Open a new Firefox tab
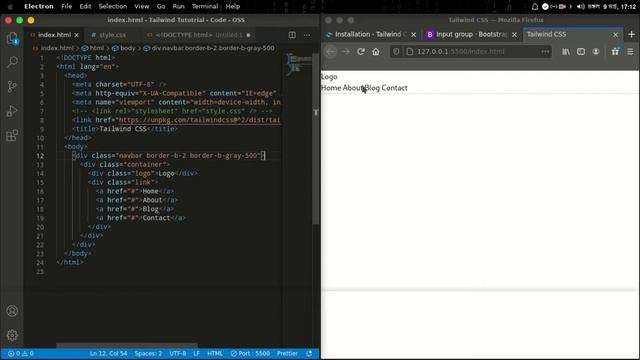Screen dimensions: 640x360 631,35
